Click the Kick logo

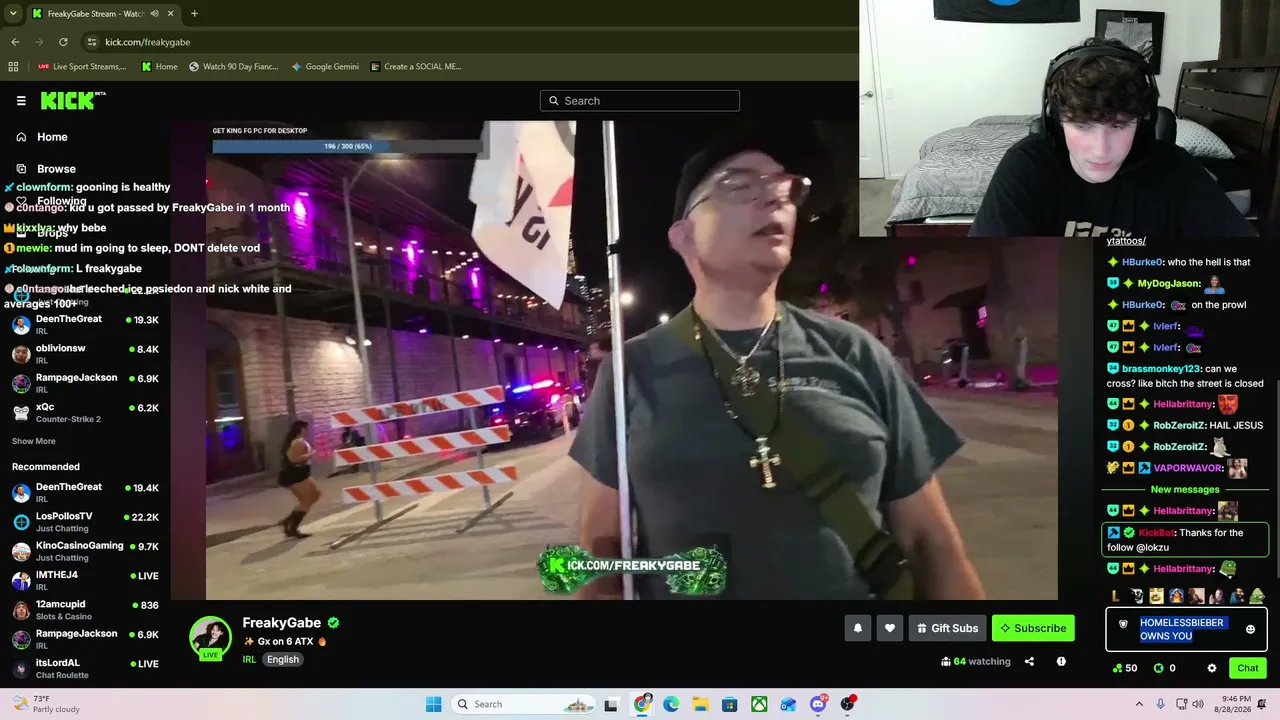click(x=73, y=100)
